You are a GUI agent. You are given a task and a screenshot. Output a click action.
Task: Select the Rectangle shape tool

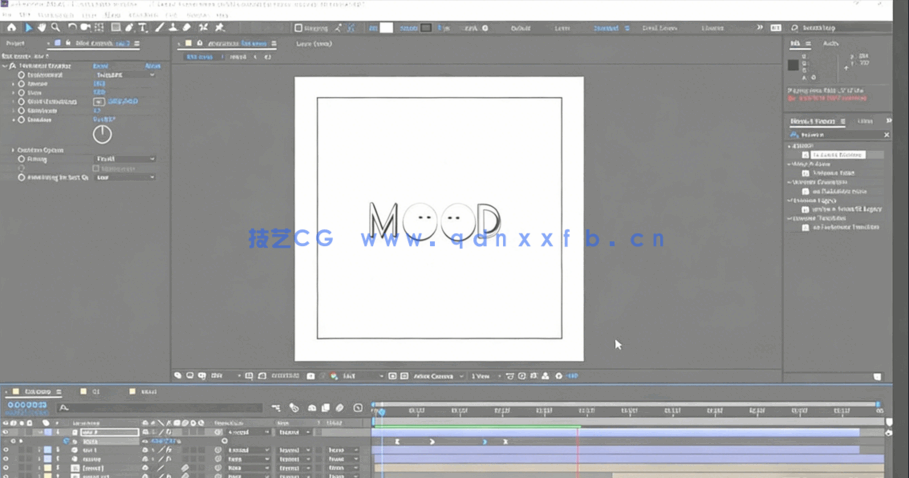coord(115,28)
